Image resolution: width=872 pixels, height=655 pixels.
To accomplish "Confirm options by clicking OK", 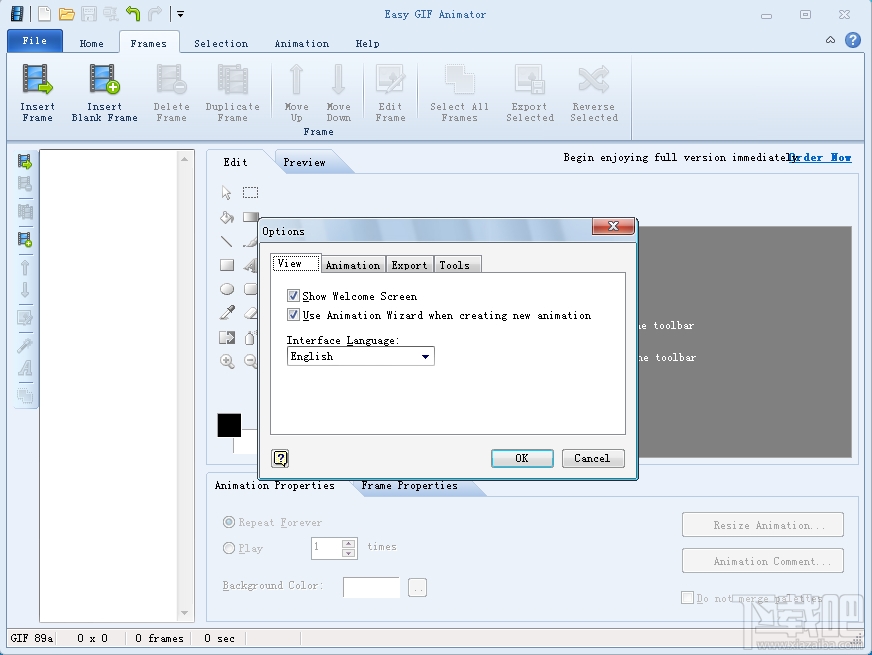I will point(522,458).
